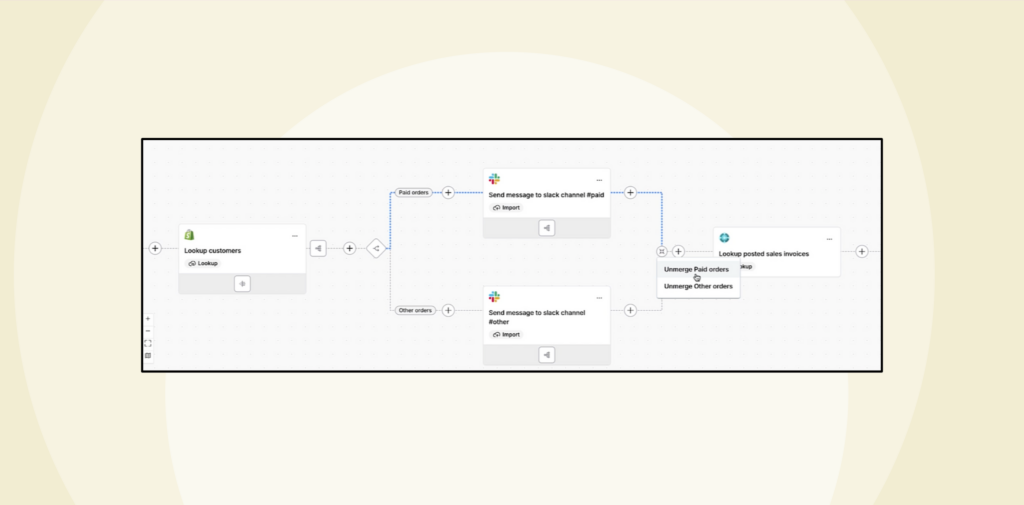Click Slack icon on #other message step
The width and height of the screenshot is (1024, 505).
coord(494,297)
